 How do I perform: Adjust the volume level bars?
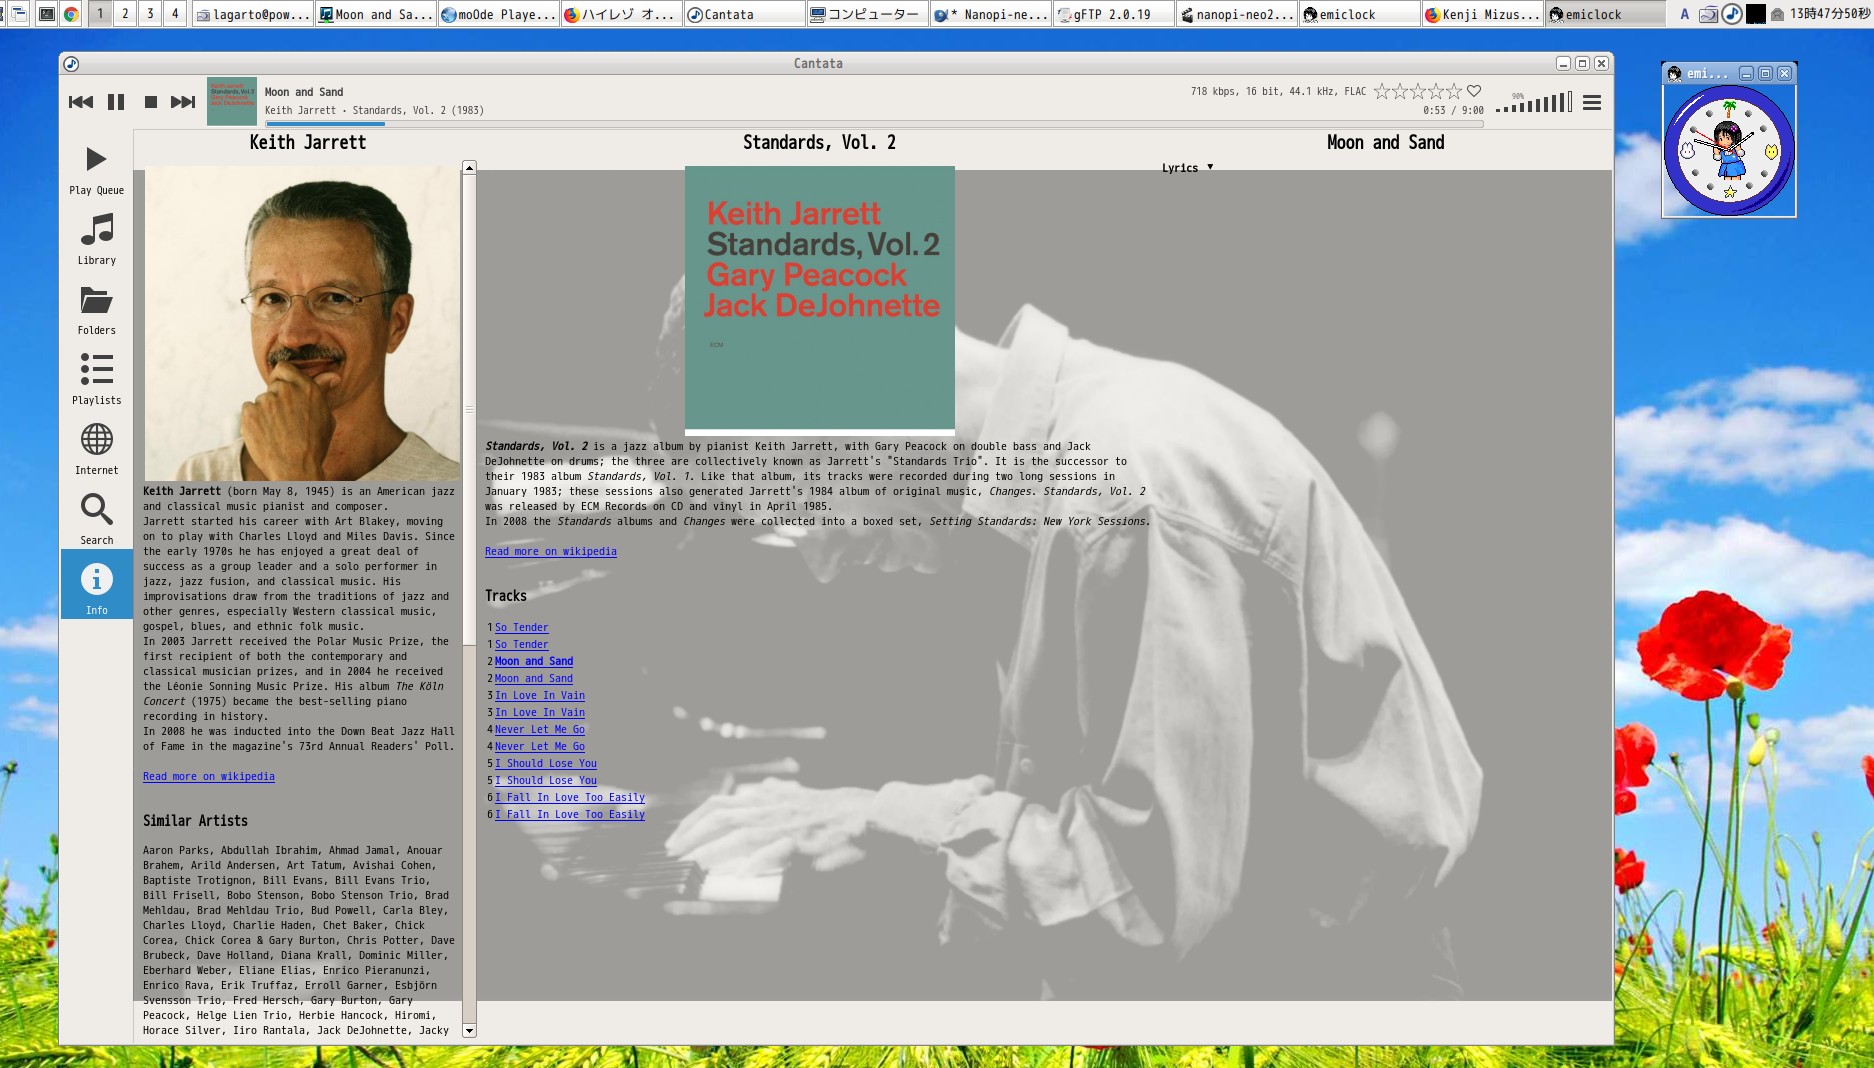(1534, 103)
